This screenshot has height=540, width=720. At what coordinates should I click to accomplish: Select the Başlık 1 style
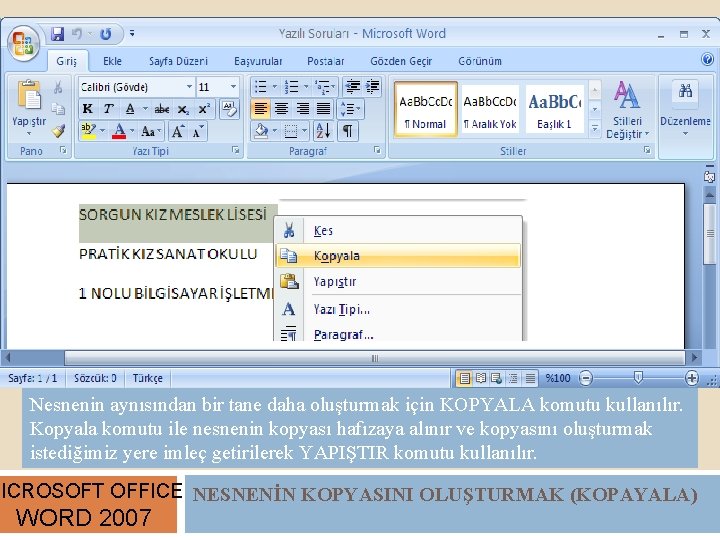pos(555,109)
